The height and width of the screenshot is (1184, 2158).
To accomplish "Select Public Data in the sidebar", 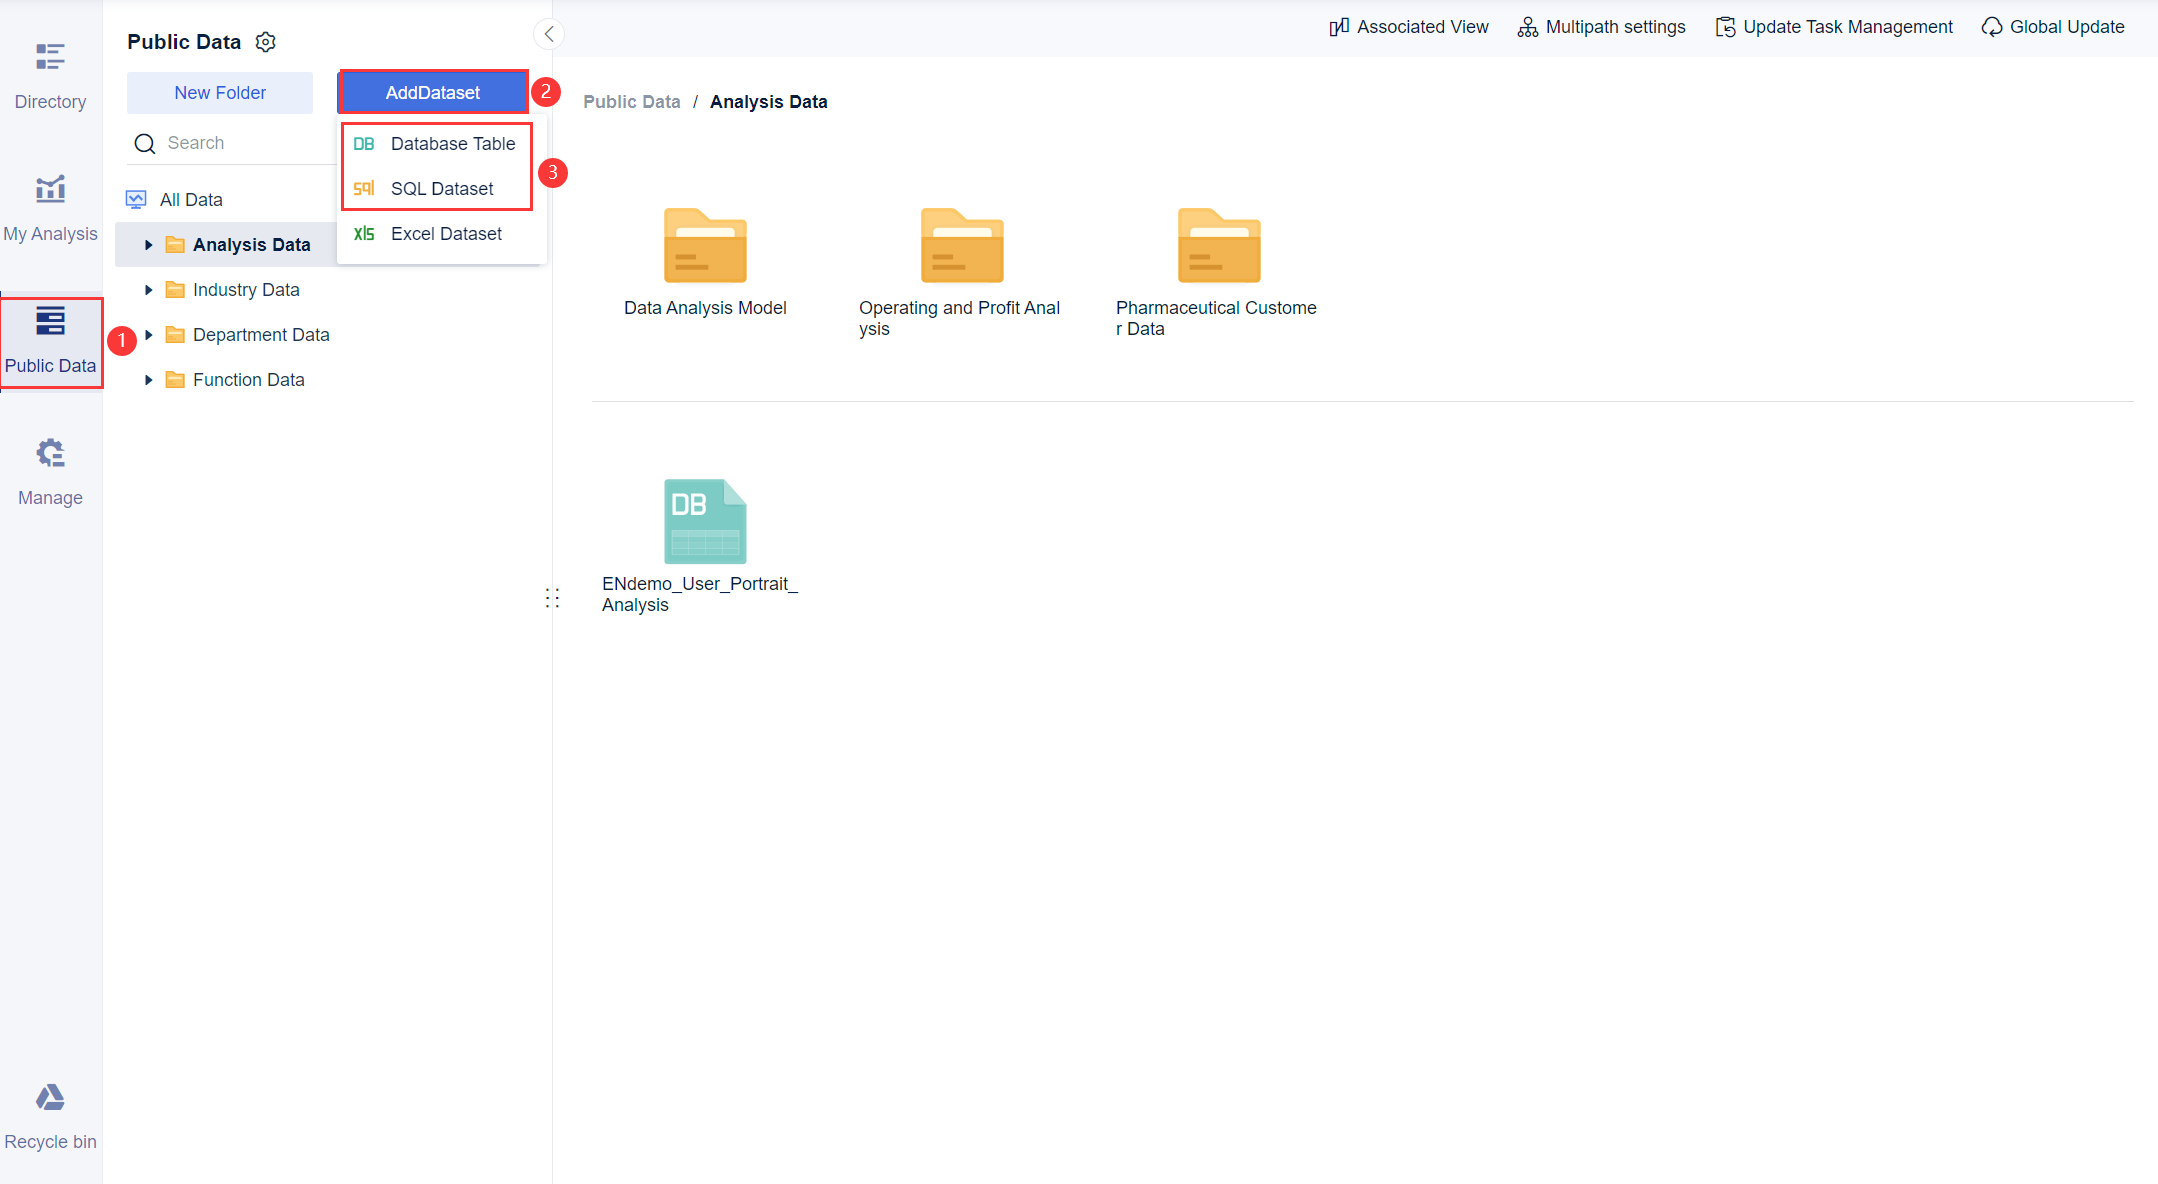I will click(x=50, y=342).
